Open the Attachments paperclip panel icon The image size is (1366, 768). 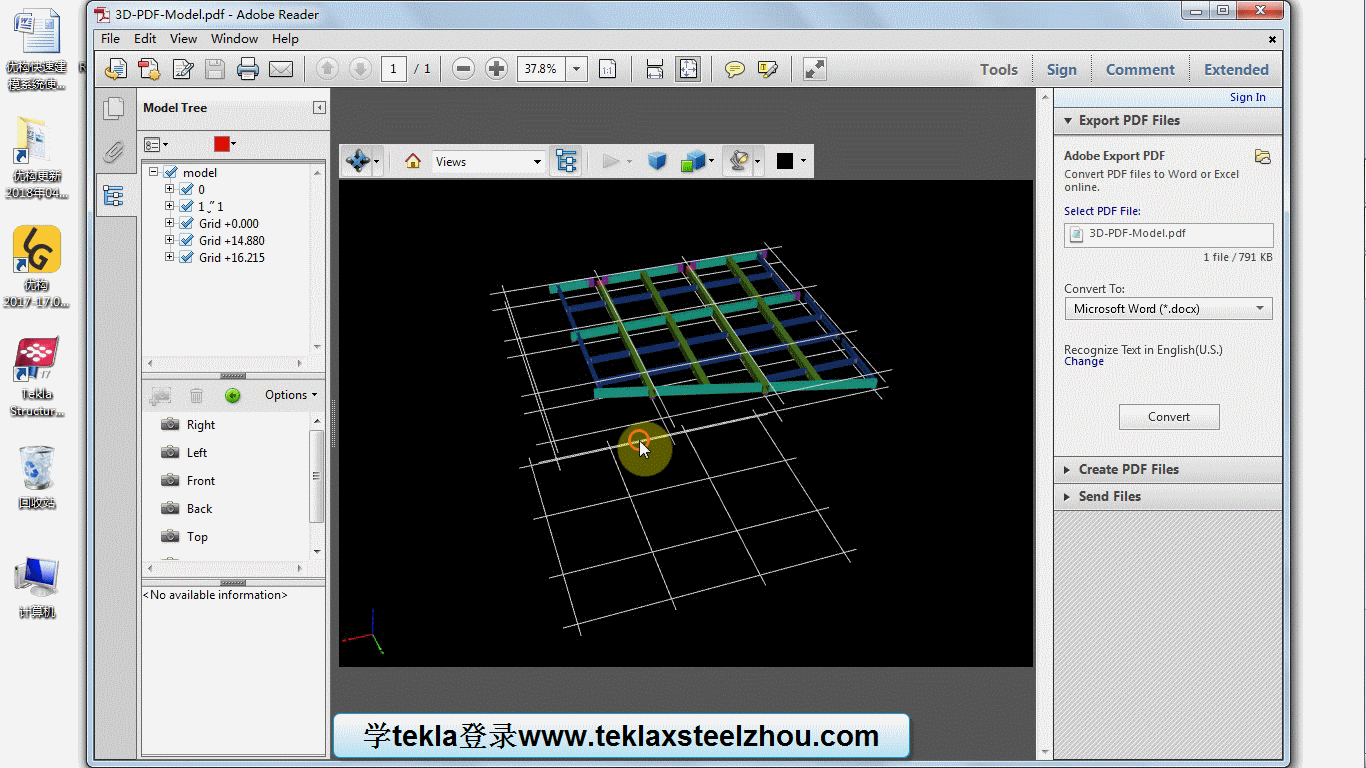pyautogui.click(x=113, y=152)
